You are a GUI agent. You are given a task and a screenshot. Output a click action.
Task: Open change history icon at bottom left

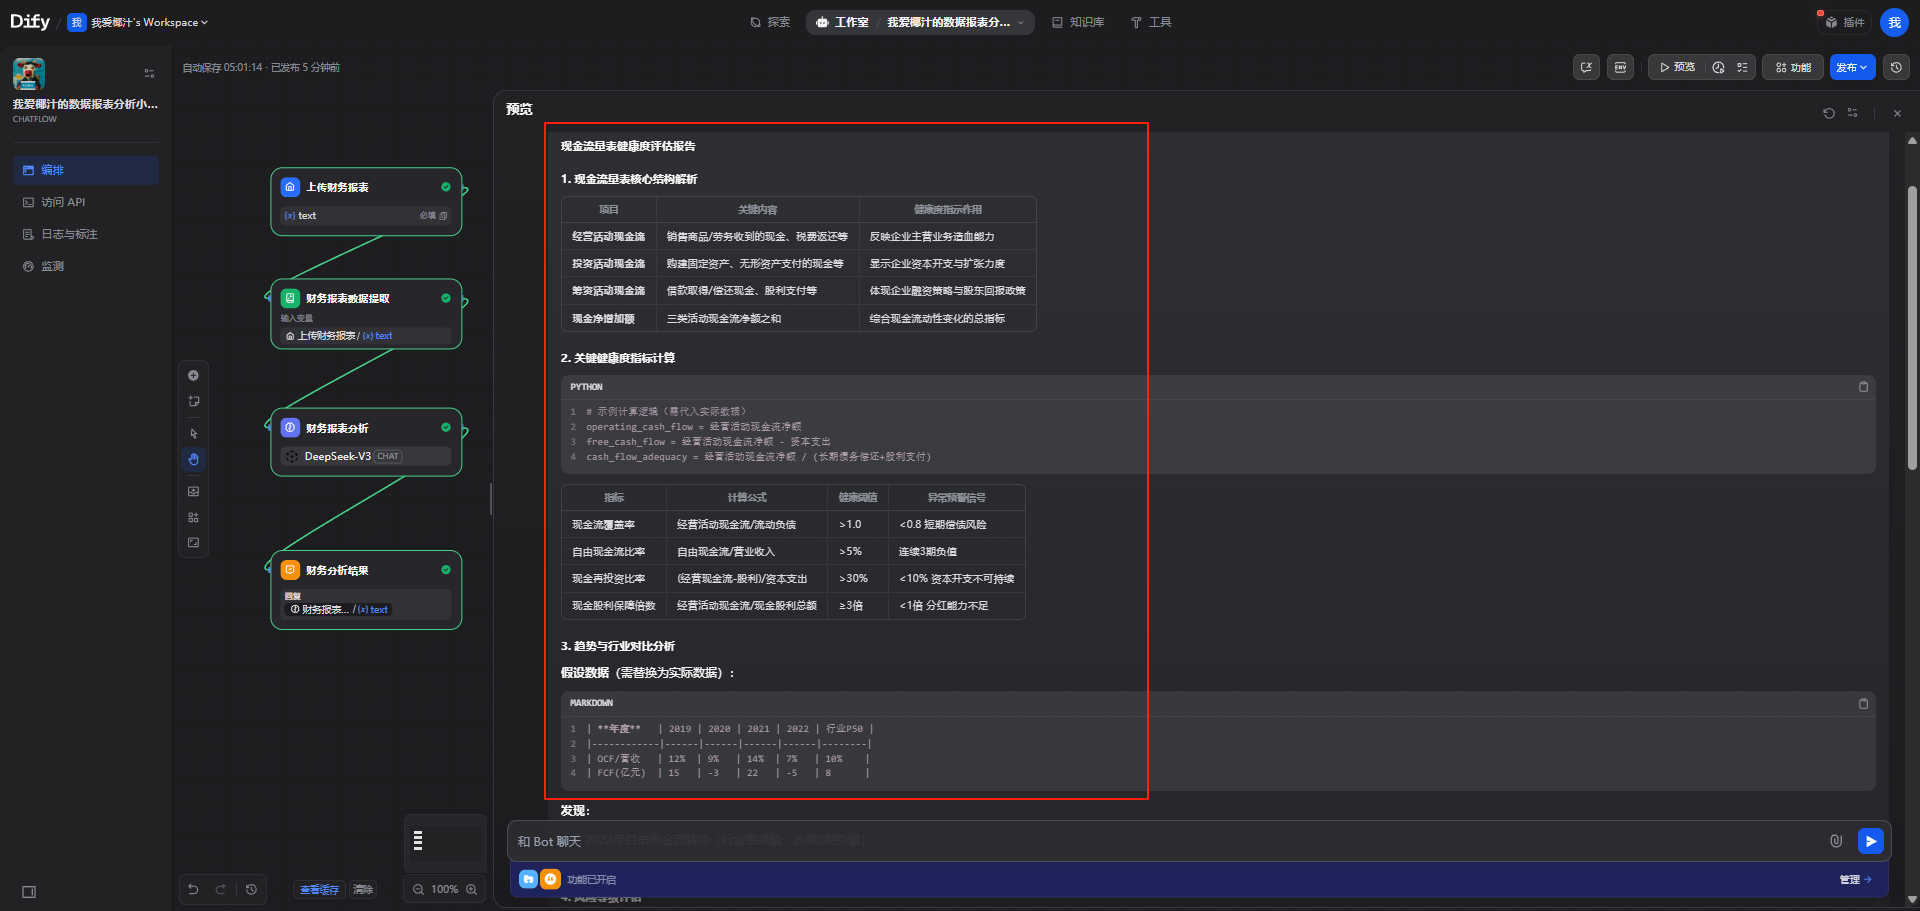pos(251,889)
